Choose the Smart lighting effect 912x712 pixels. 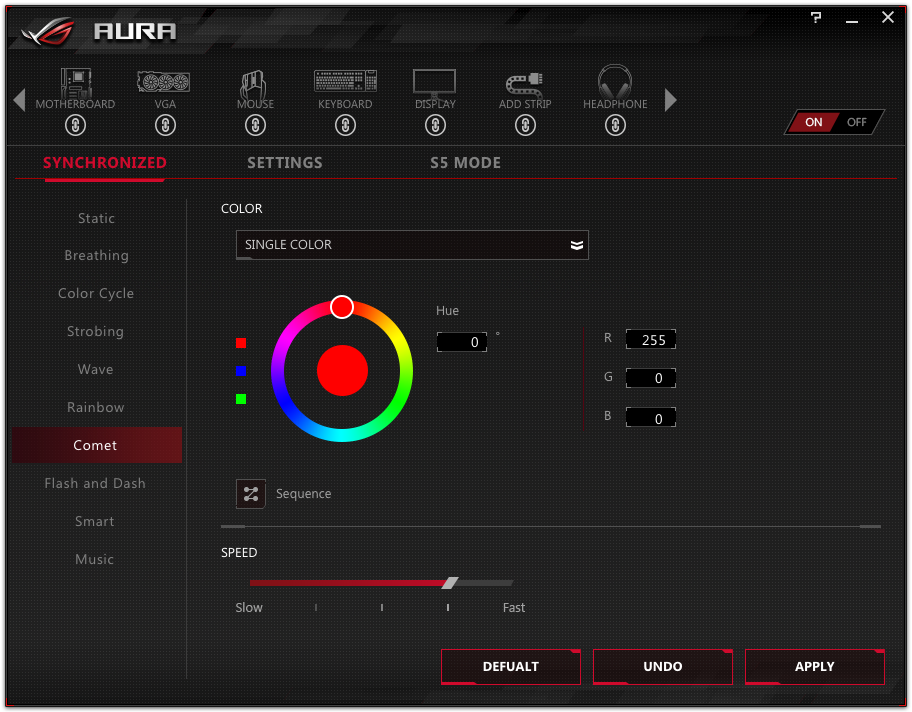97,521
